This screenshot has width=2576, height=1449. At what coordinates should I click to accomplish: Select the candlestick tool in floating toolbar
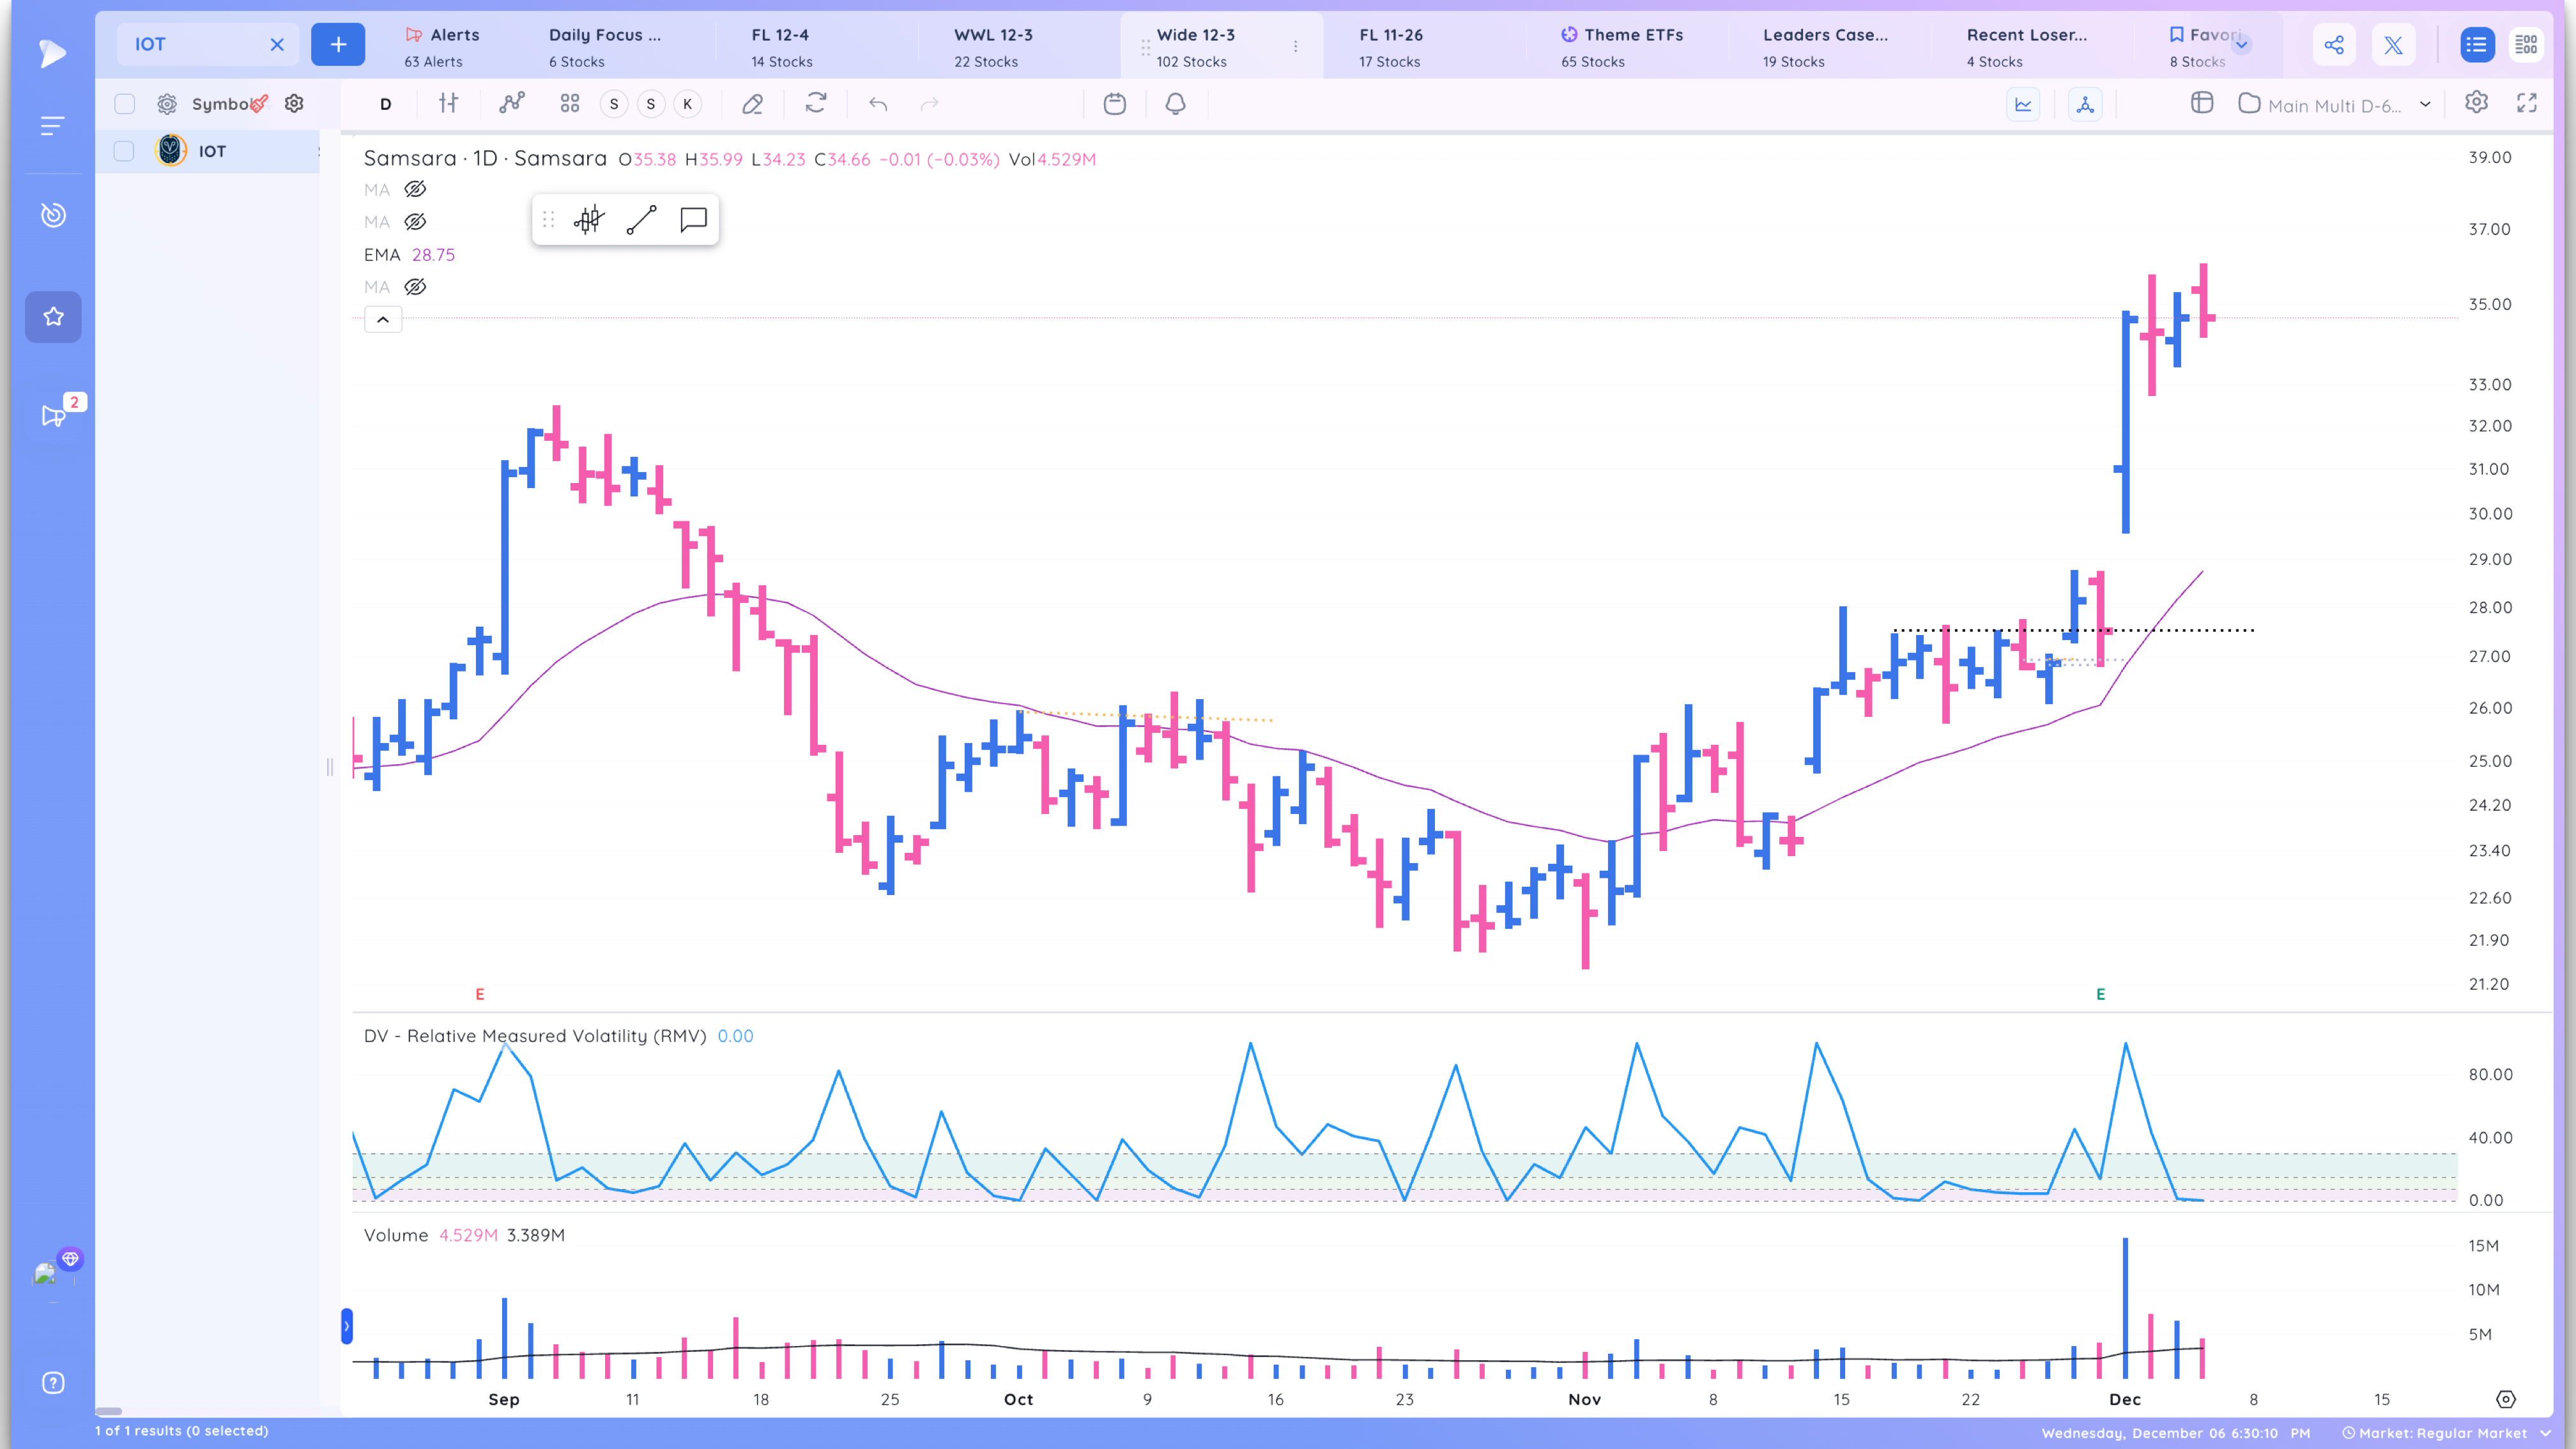590,220
